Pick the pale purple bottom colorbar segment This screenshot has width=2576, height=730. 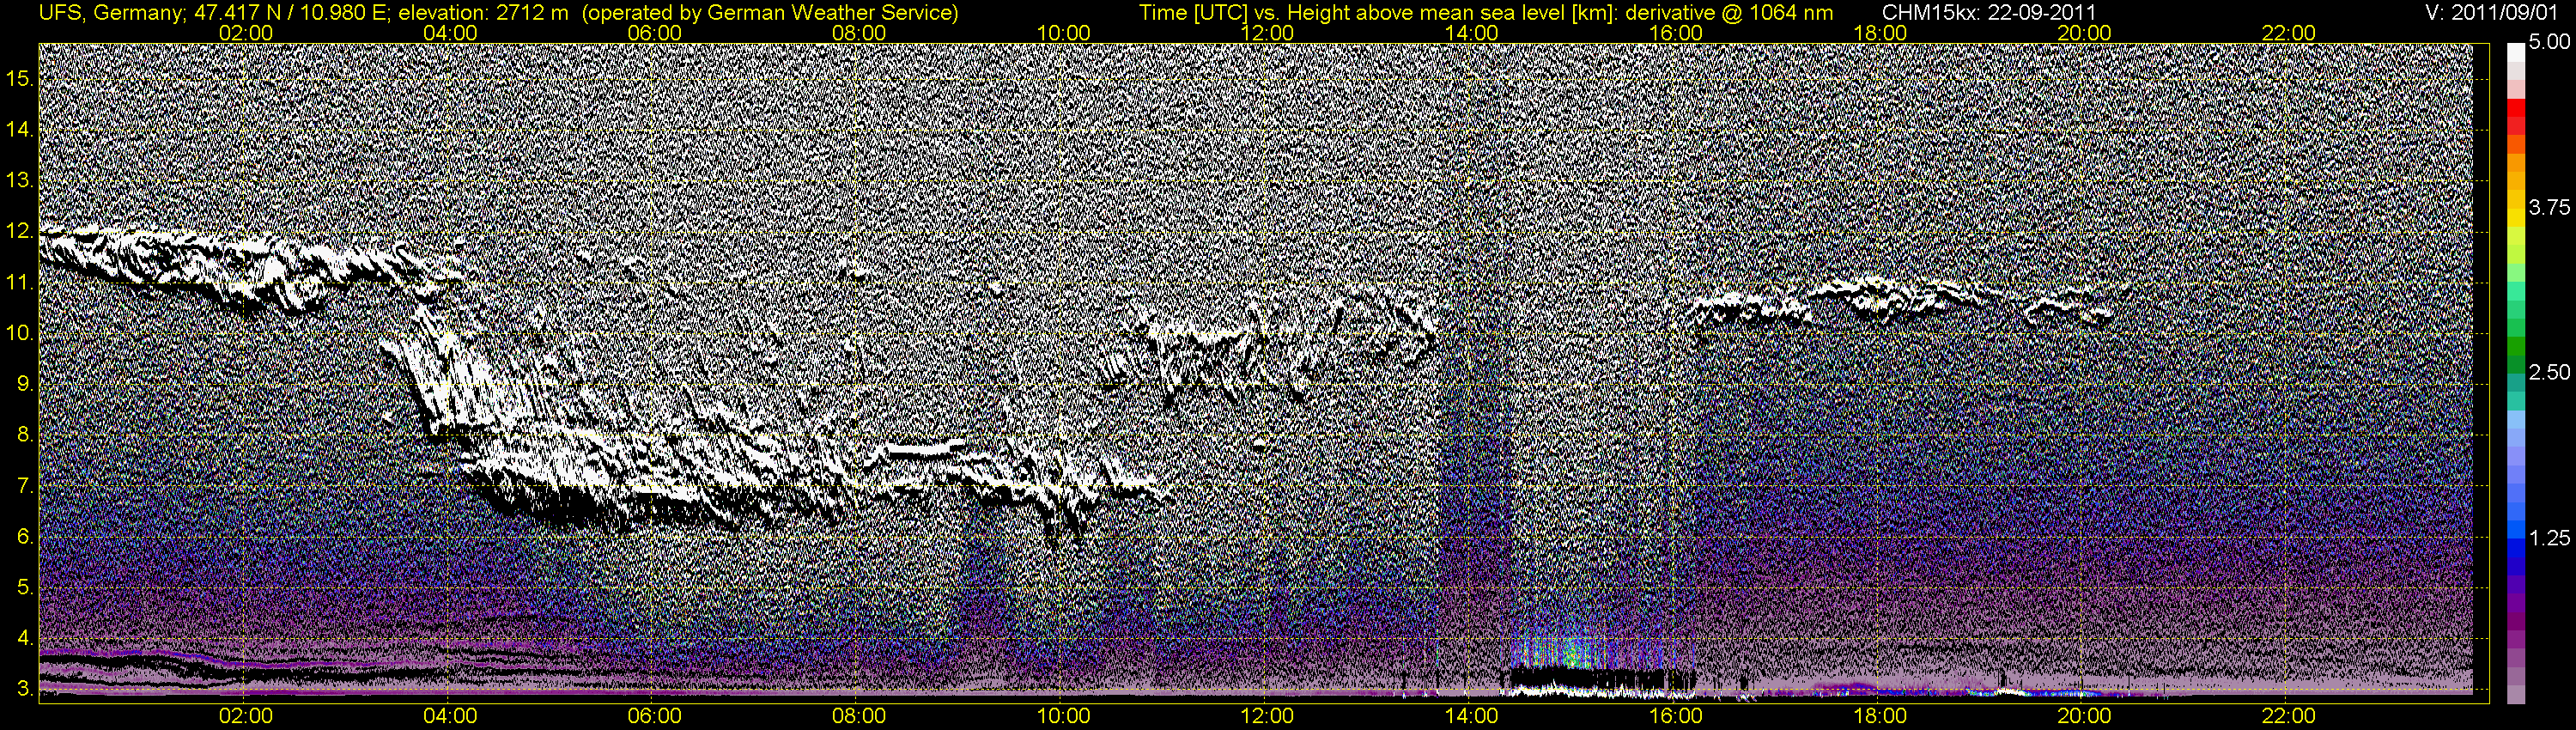coord(2515,694)
